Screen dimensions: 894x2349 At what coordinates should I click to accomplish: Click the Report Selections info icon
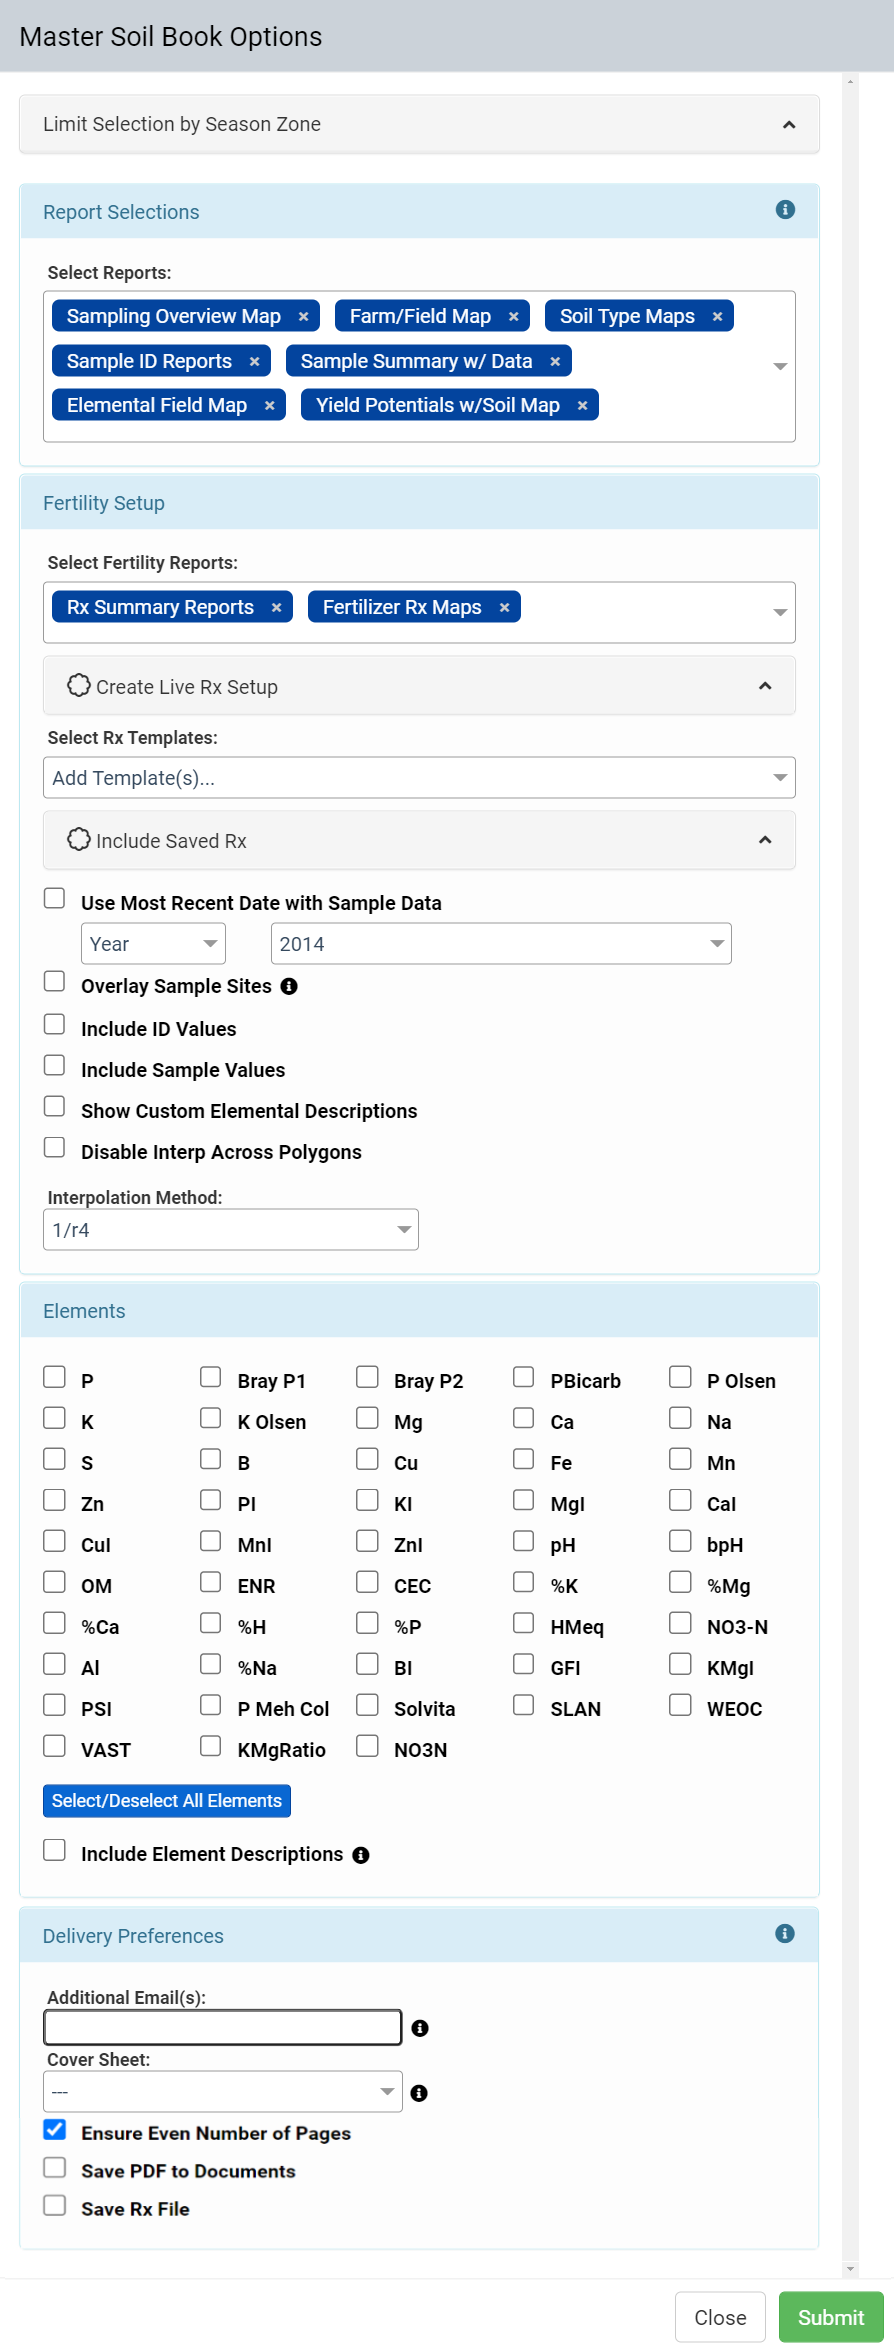pos(785,209)
